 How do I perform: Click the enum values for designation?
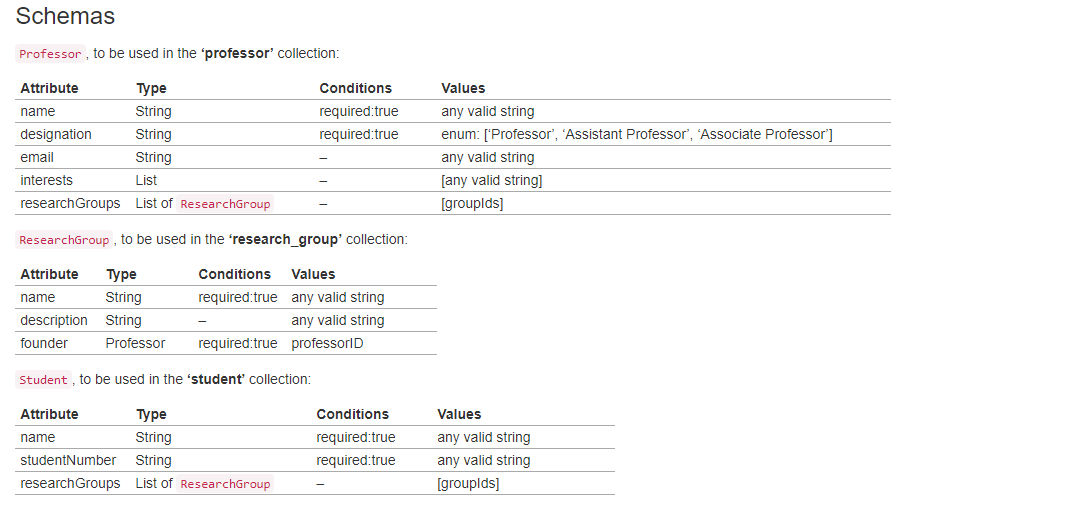[x=636, y=134]
